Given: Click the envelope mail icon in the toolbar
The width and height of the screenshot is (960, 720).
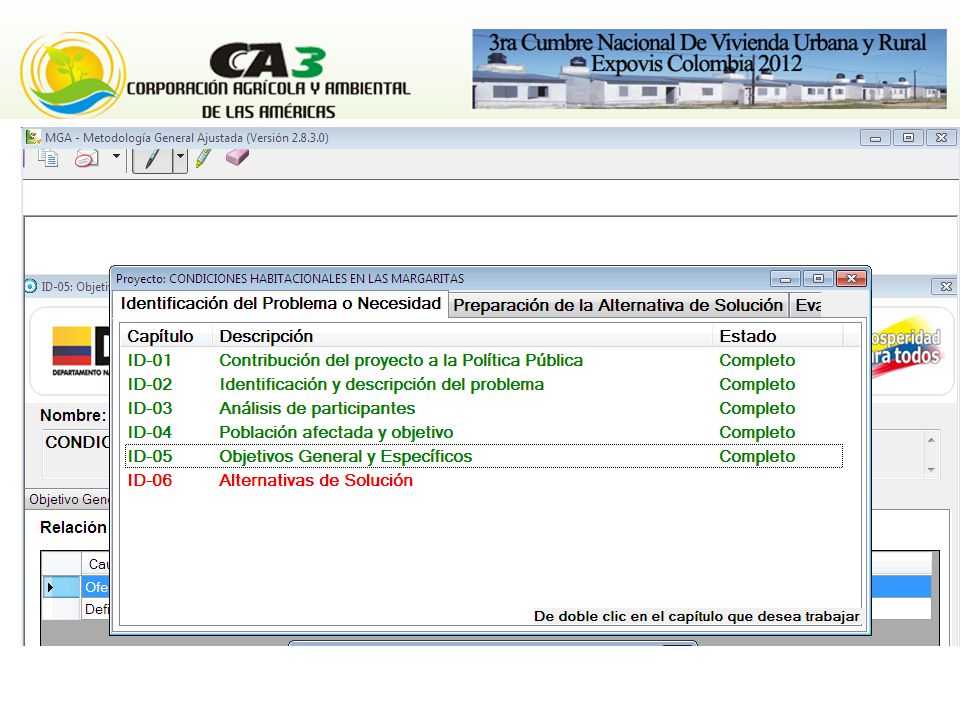Looking at the screenshot, I should pos(86,159).
